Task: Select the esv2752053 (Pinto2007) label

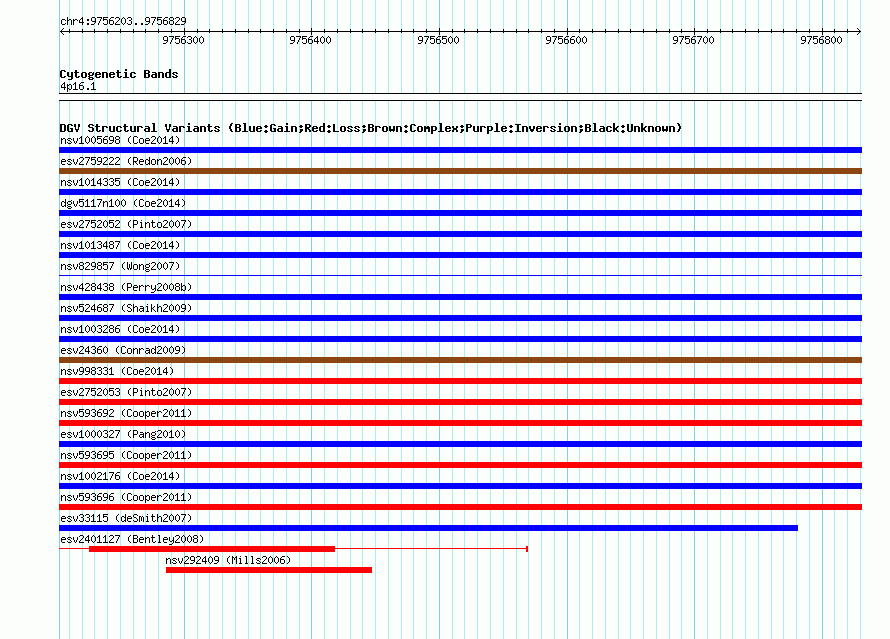Action: 126,392
